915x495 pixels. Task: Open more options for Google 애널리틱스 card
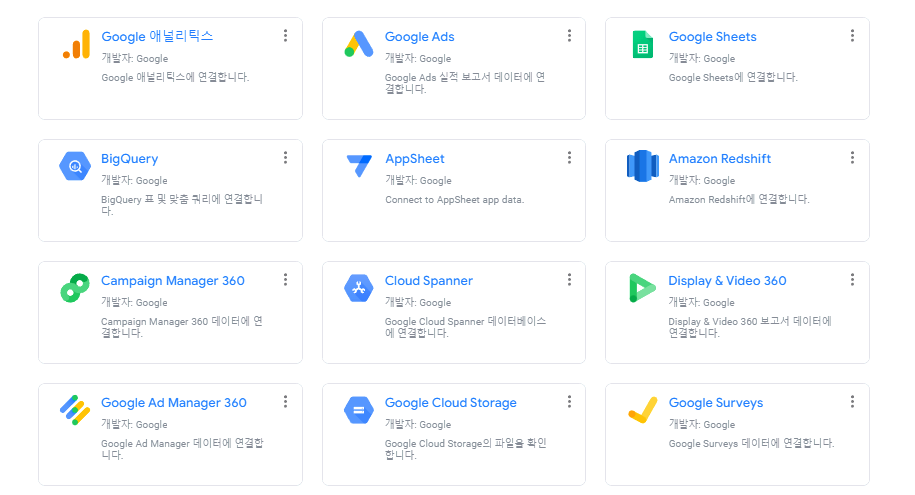point(285,36)
